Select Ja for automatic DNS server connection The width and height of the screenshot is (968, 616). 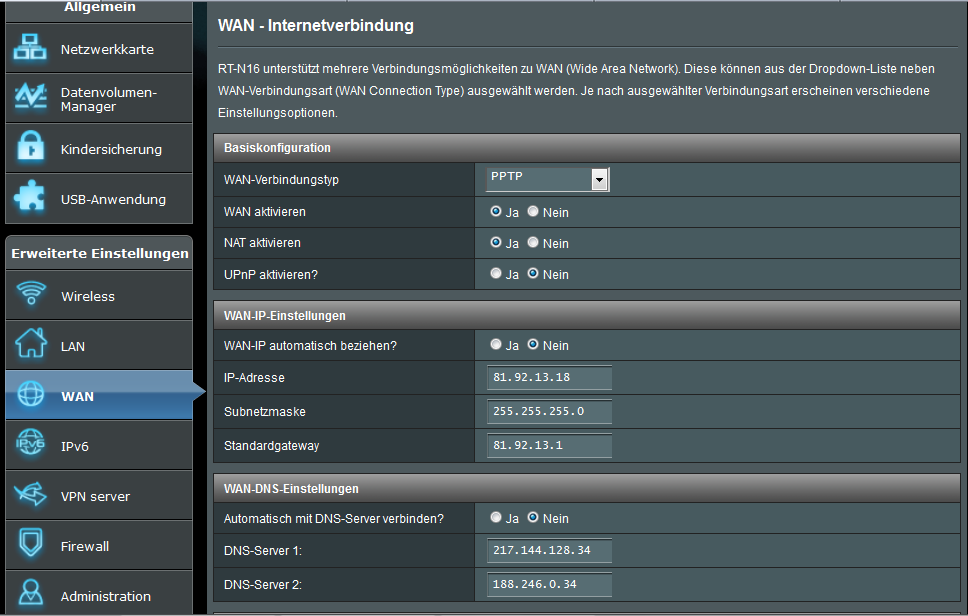pyautogui.click(x=496, y=518)
